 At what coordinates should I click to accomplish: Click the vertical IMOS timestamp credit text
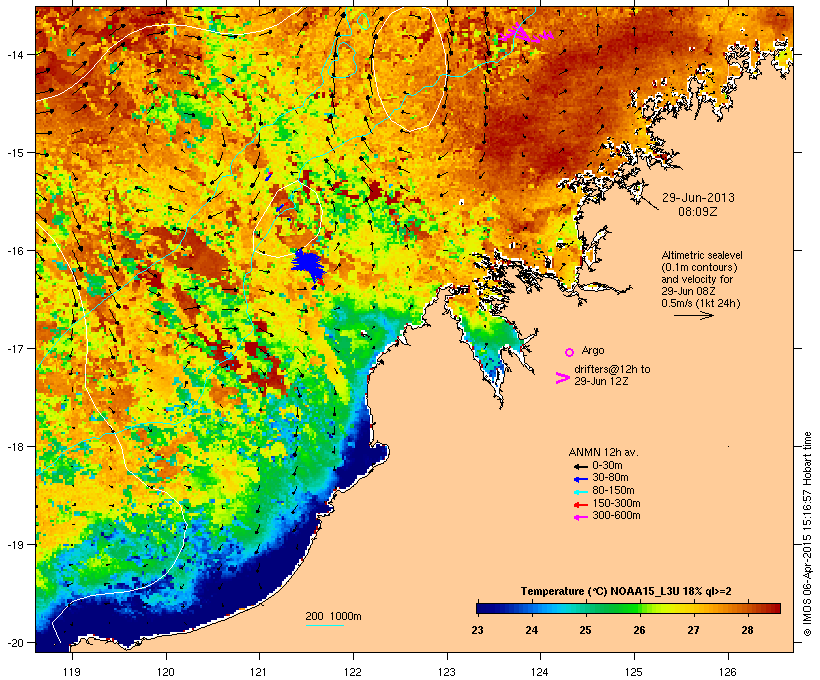[x=808, y=534]
